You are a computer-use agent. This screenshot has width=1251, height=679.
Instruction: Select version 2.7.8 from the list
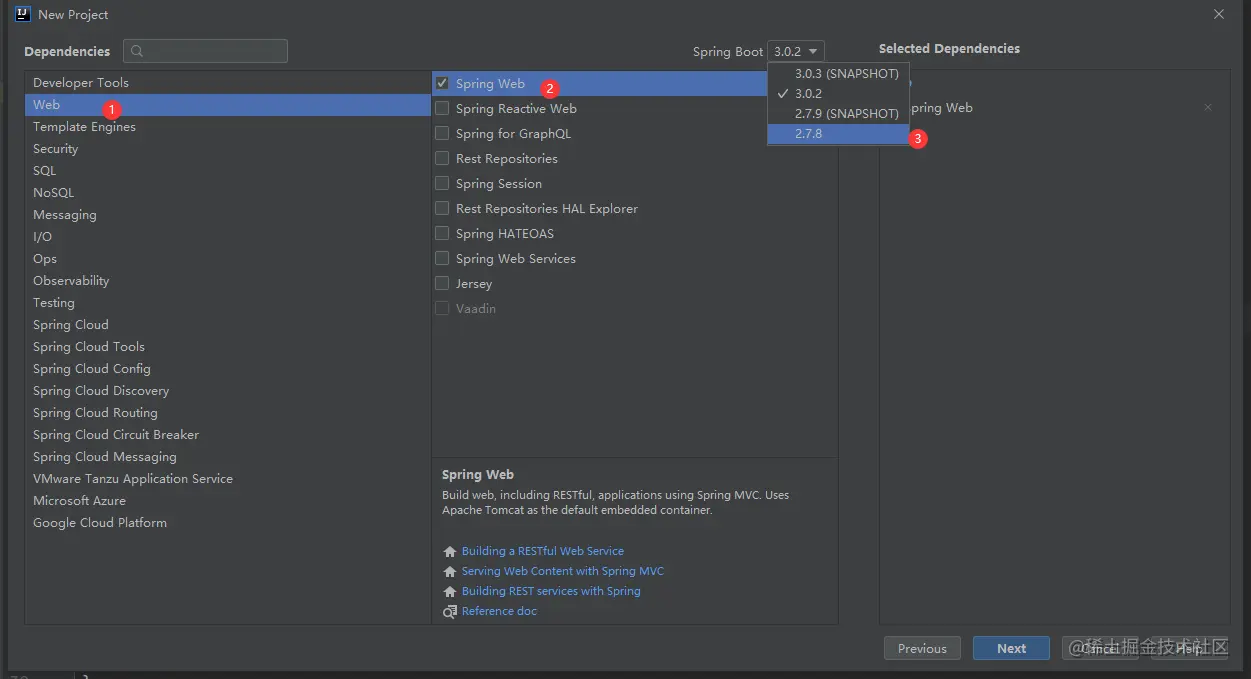809,133
